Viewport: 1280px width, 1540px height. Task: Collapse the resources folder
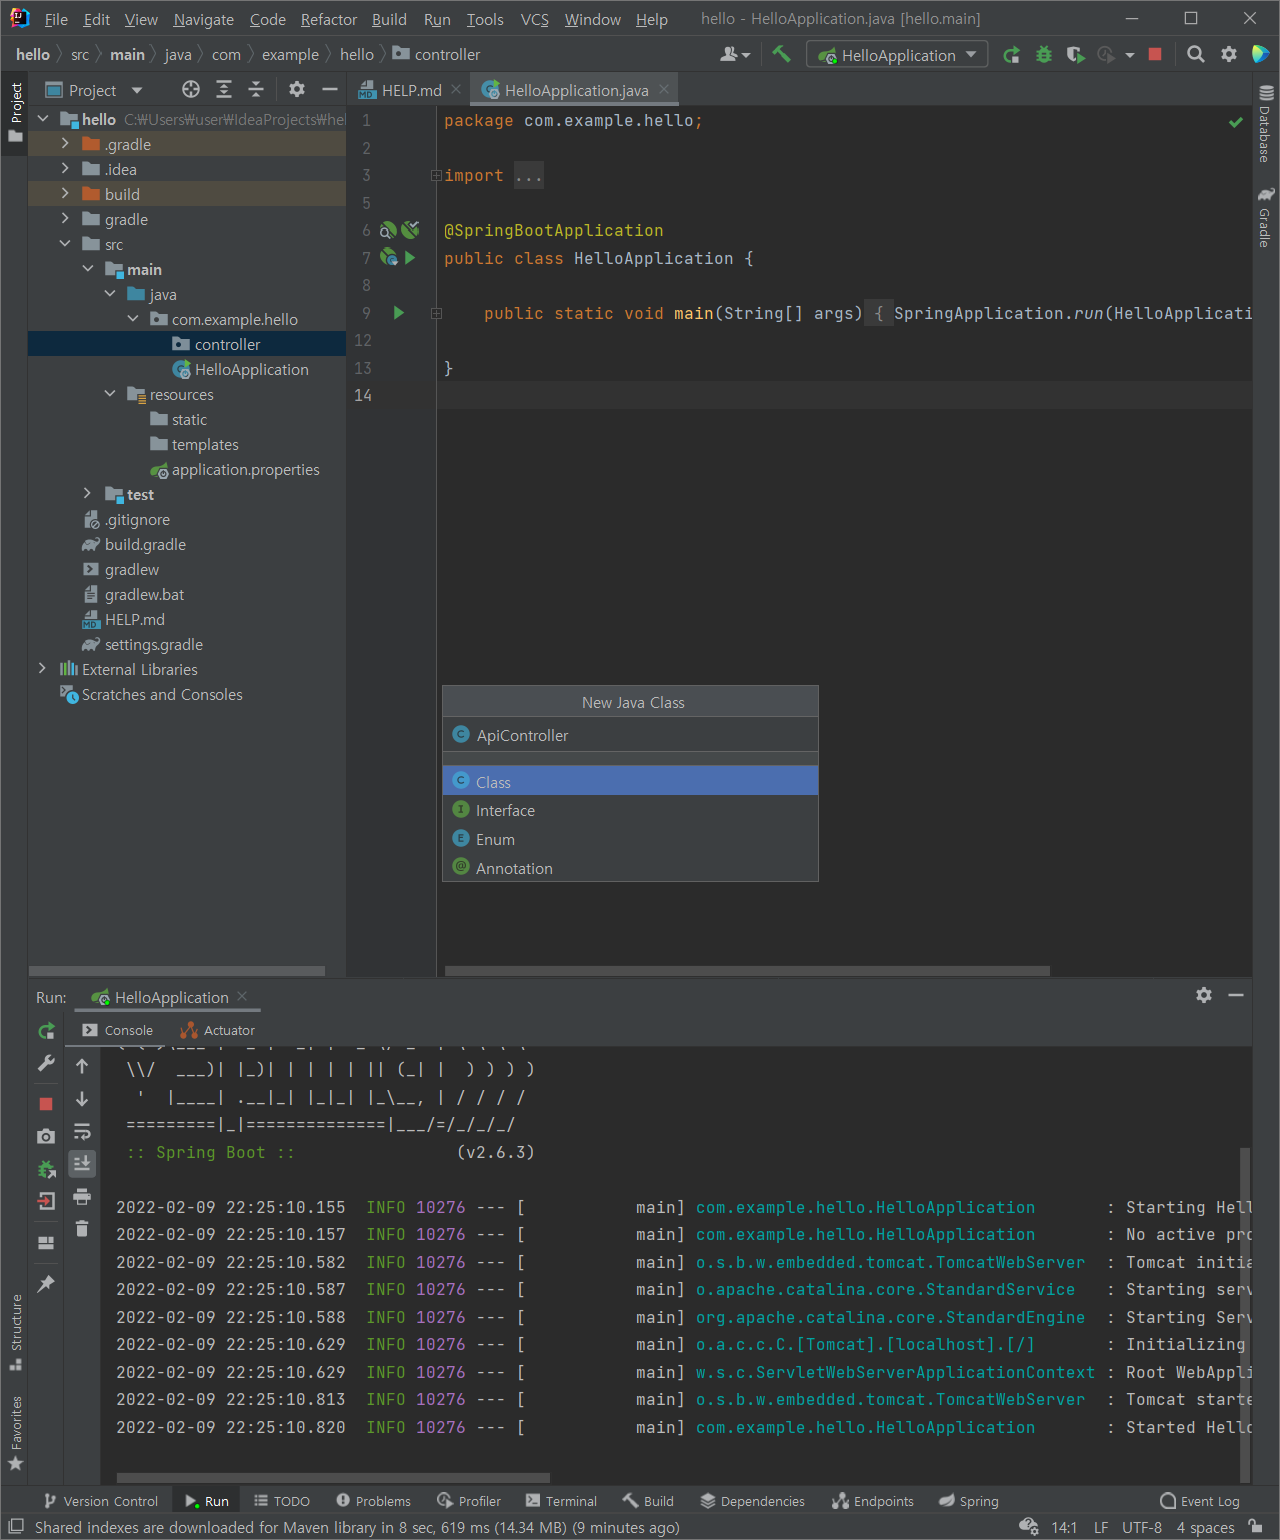[x=110, y=394]
